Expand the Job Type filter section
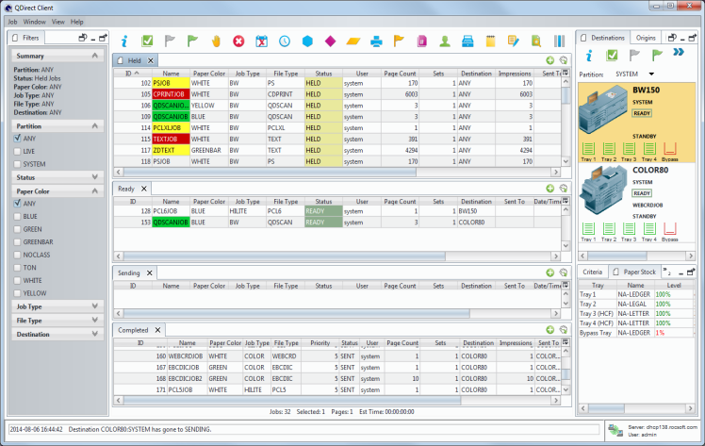The height and width of the screenshot is (446, 705). point(95,306)
